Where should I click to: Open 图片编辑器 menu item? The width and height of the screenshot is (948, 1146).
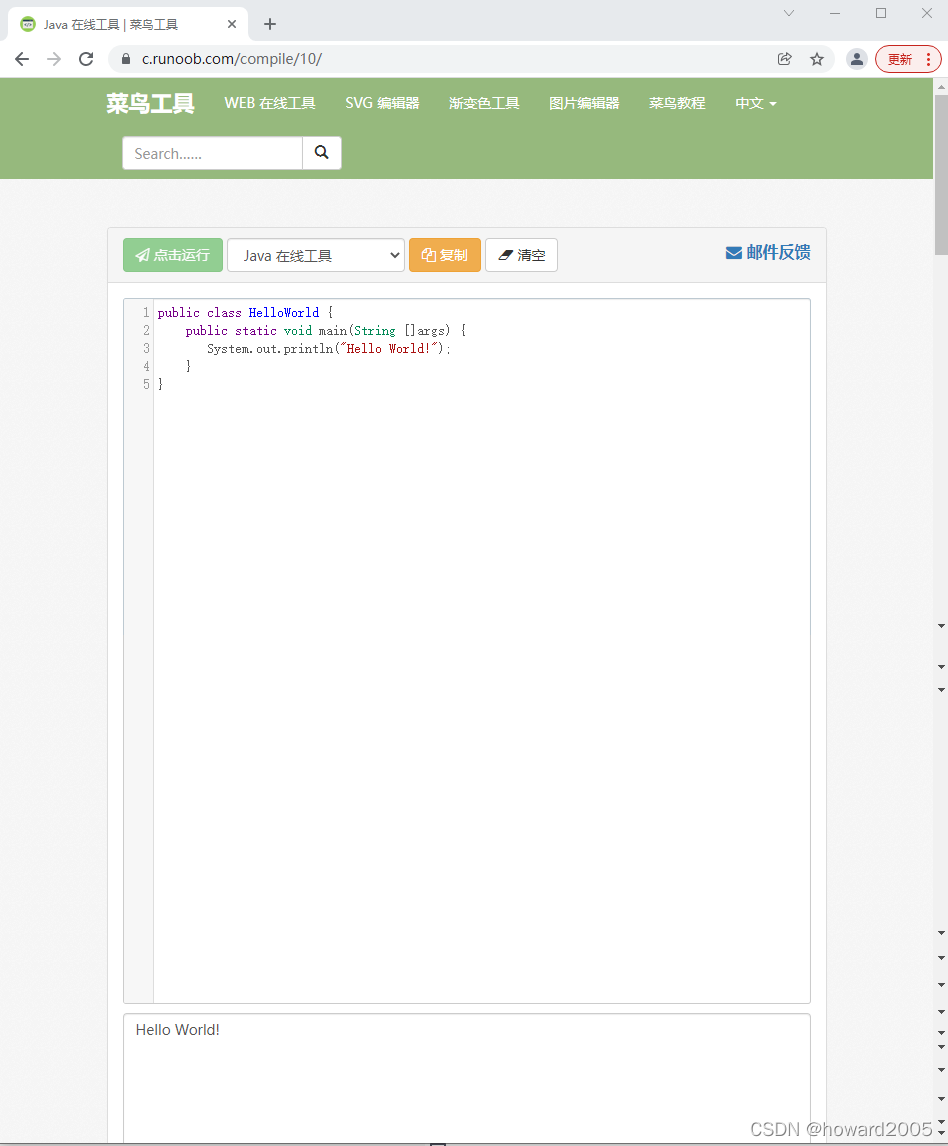(584, 103)
